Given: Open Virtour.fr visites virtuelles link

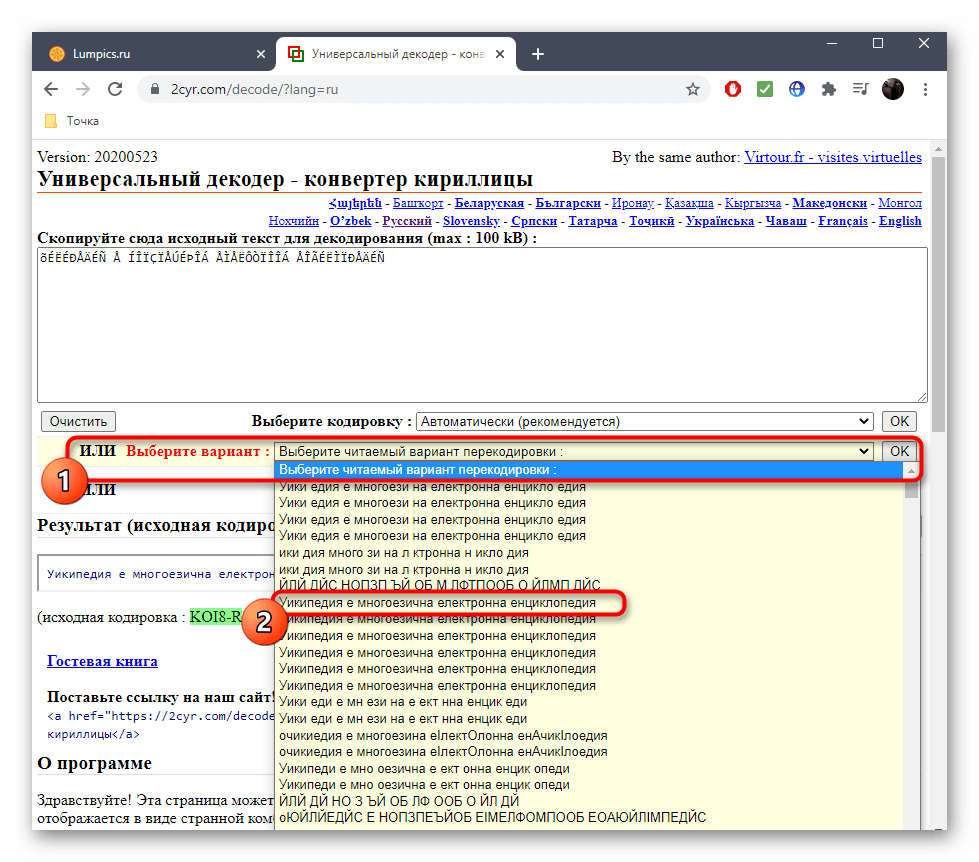Looking at the screenshot, I should click(x=833, y=157).
